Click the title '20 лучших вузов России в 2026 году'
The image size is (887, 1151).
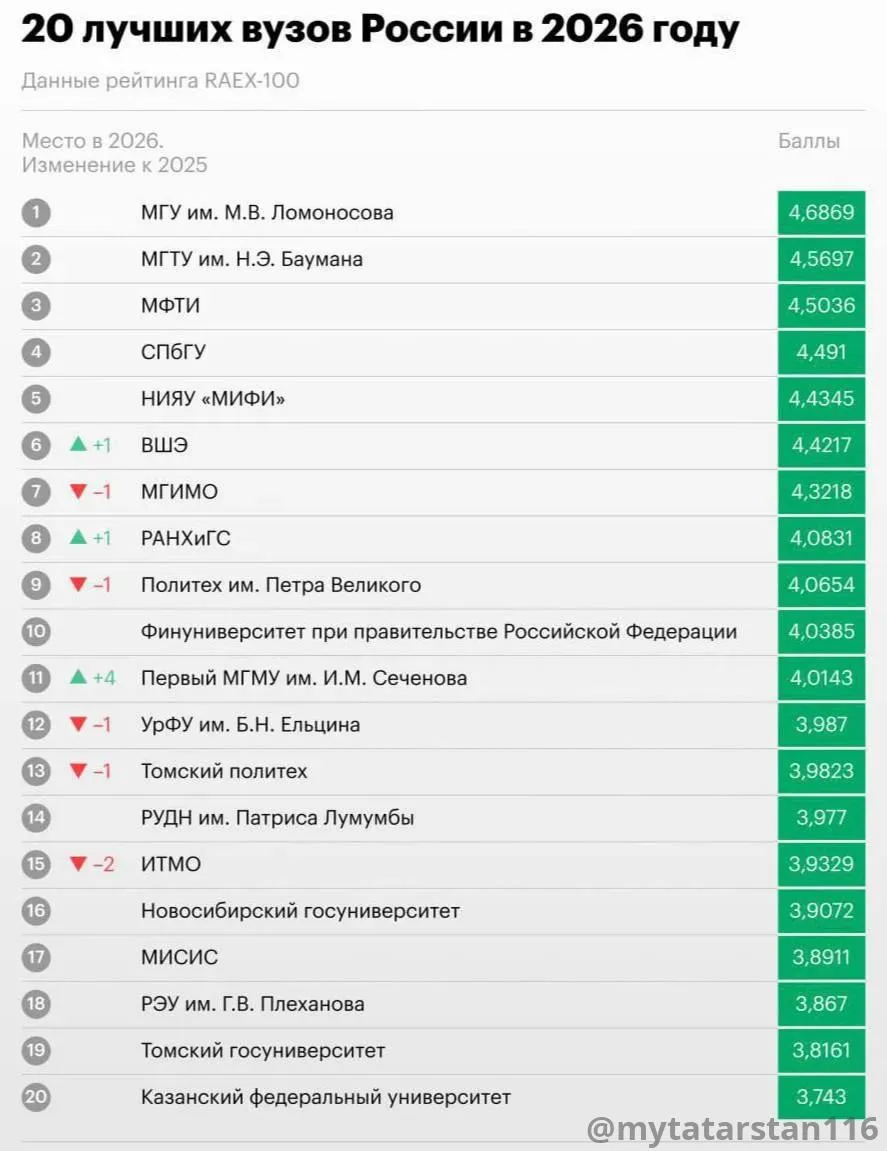[x=380, y=29]
